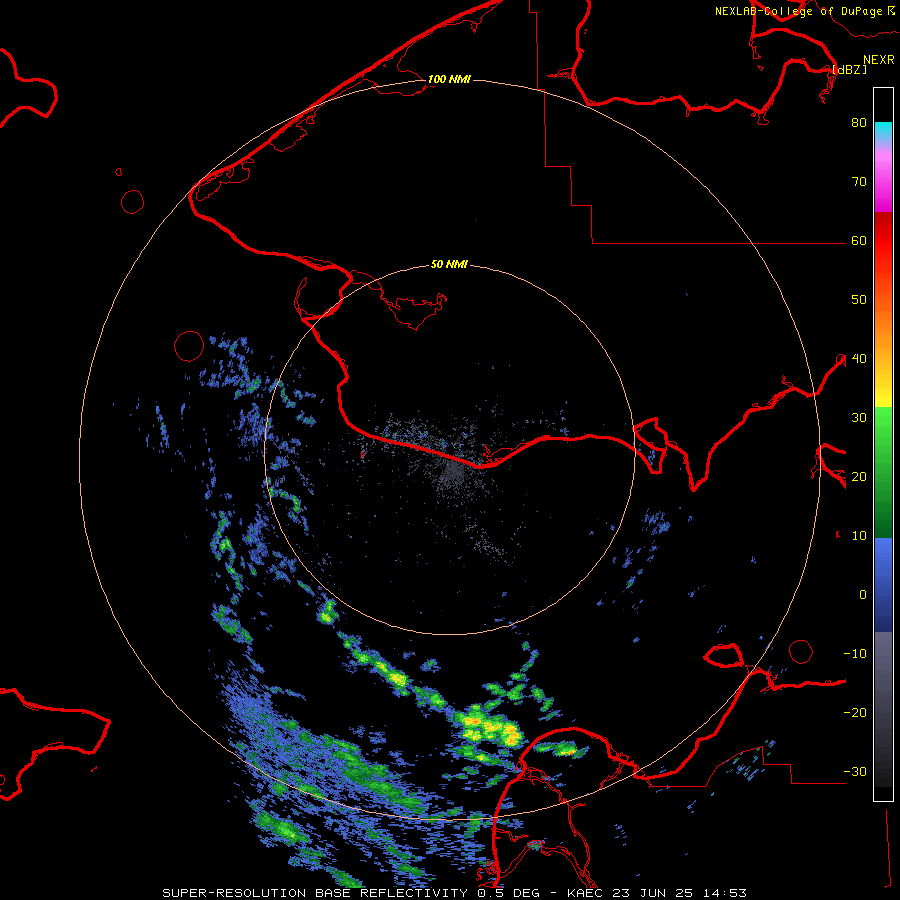Click the 50 value on dBZ scale

click(x=859, y=300)
